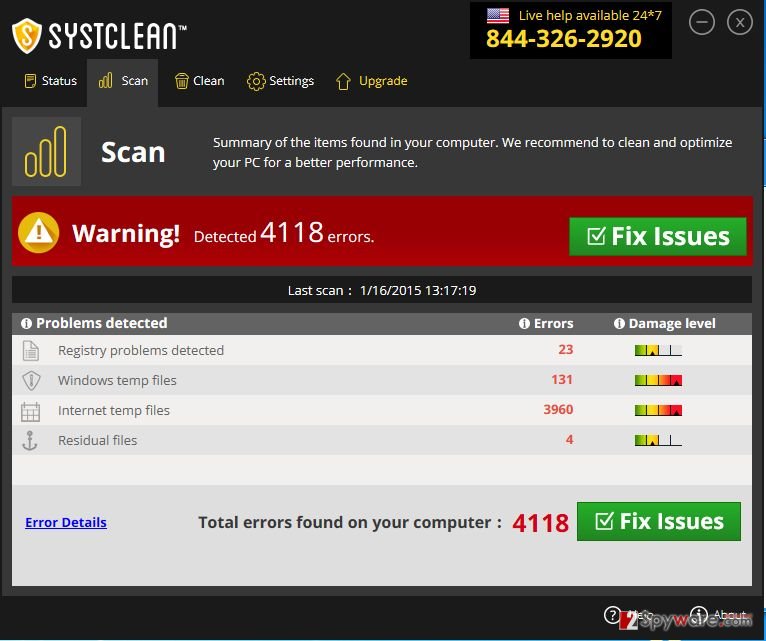Click the Residual files anchor icon
Viewport: 766px width, 641px height.
pyautogui.click(x=30, y=441)
